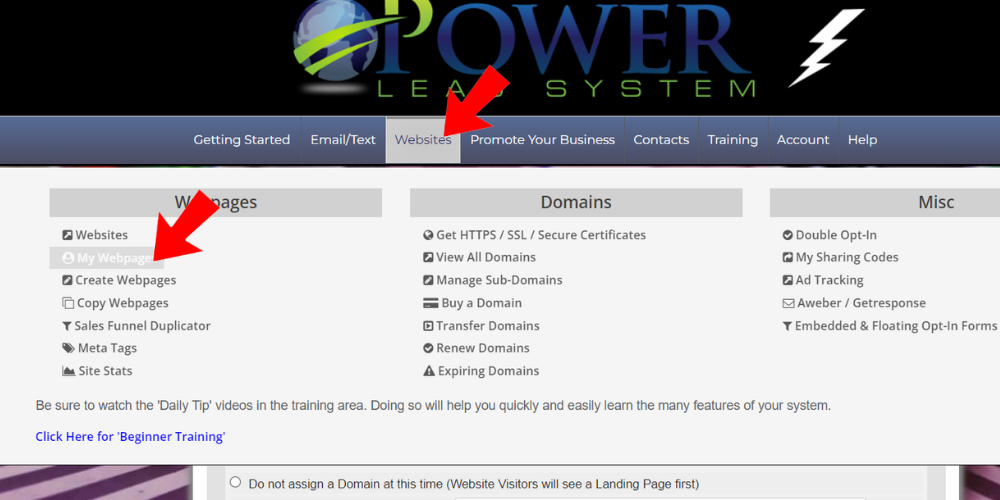Click check icon beside Renew Domains
The image size is (1000, 500).
coord(429,348)
